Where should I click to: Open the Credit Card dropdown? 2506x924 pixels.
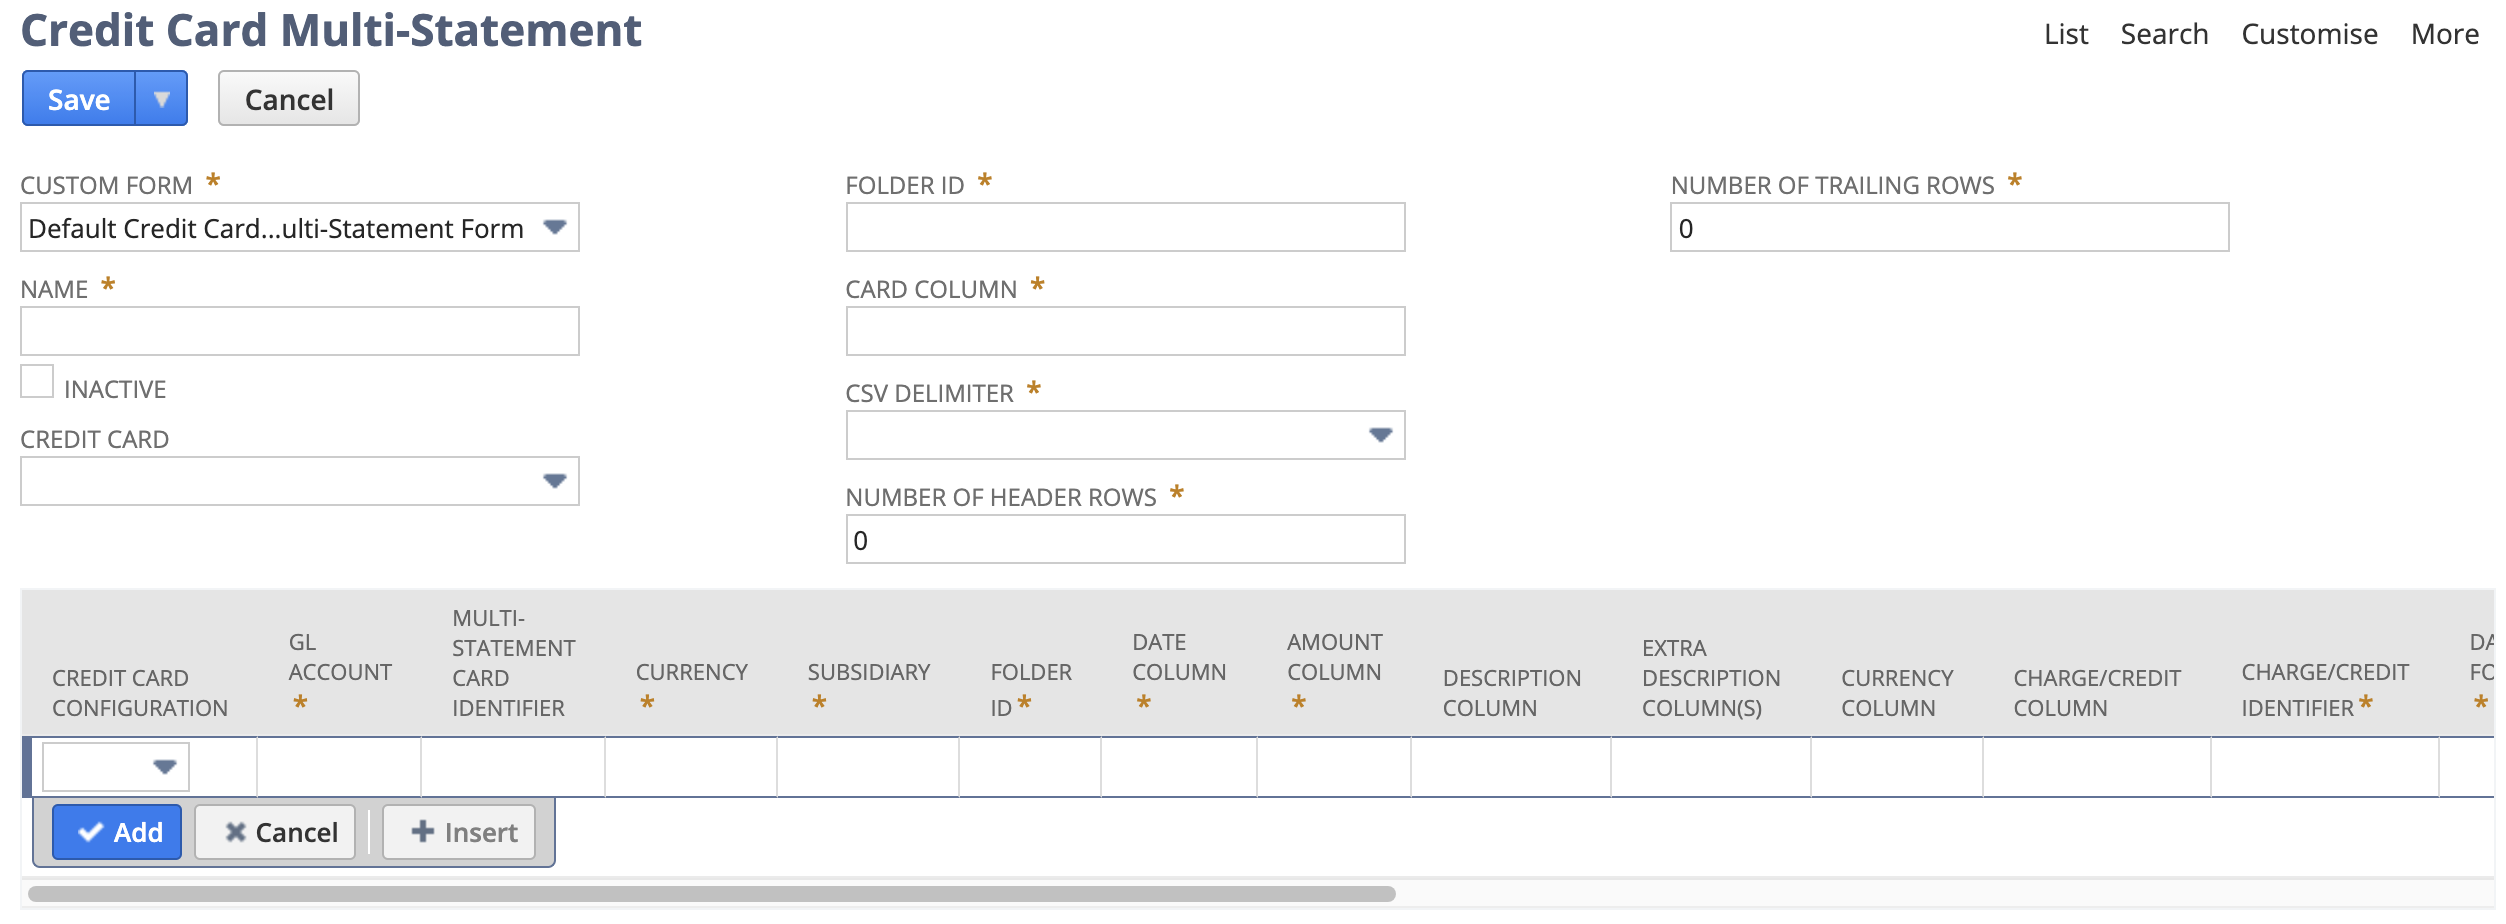(556, 481)
